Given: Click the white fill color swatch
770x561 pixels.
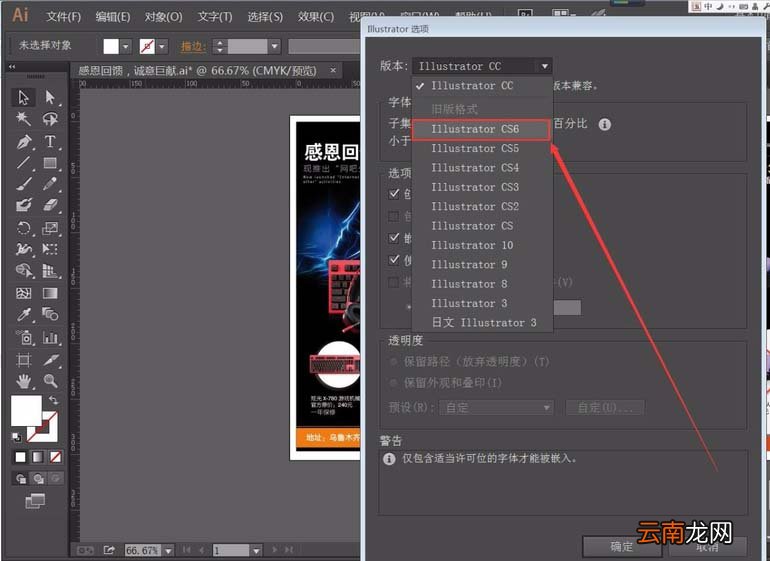Looking at the screenshot, I should click(26, 411).
